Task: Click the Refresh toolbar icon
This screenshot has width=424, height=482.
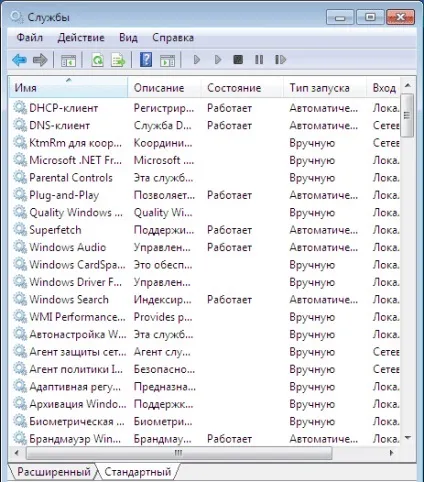Action: click(x=97, y=60)
